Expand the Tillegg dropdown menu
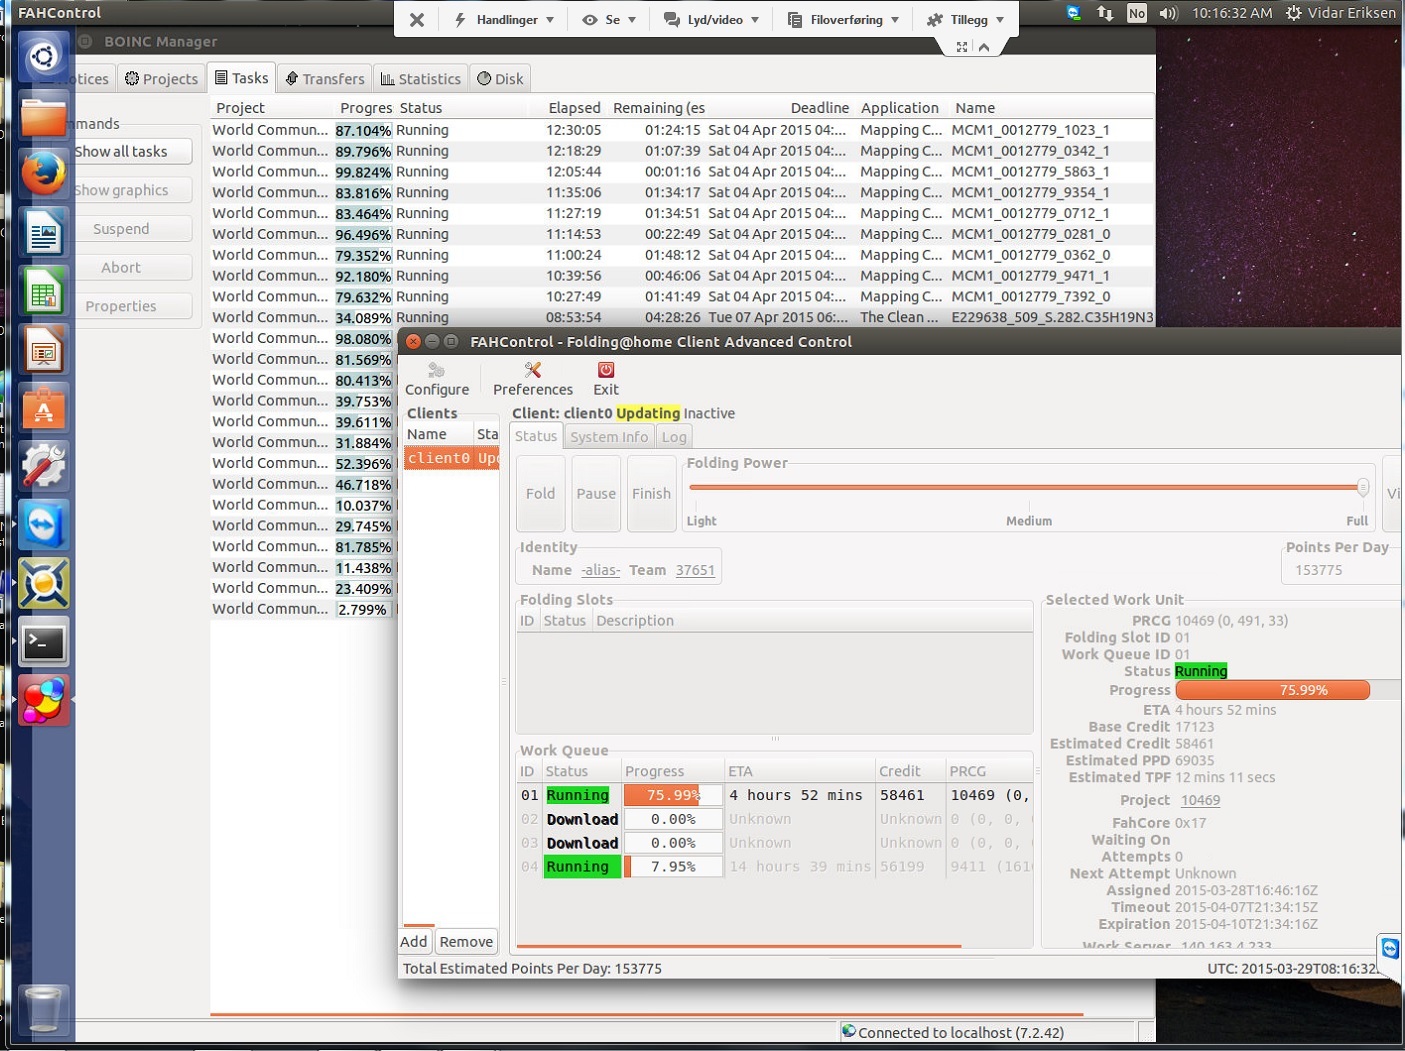Viewport: 1405px width, 1051px height. click(x=965, y=20)
